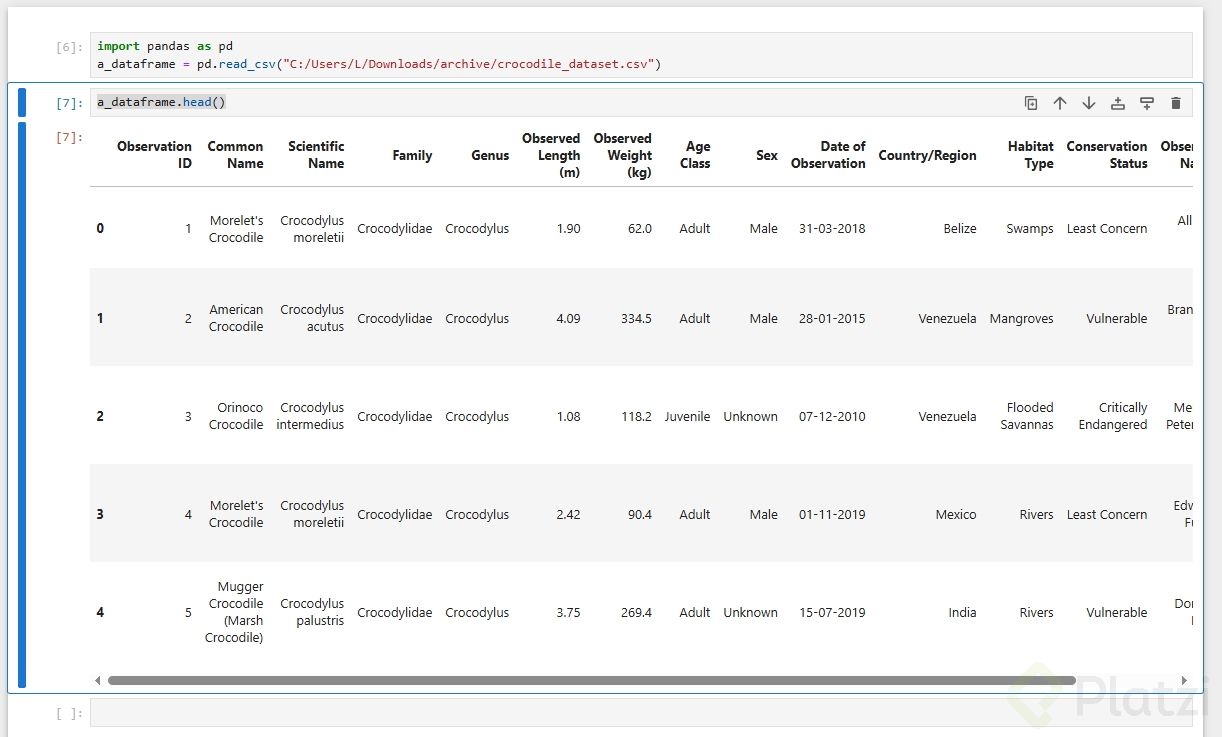Click the length value 4.09
Screen dimensions: 1222x737
coord(568,318)
